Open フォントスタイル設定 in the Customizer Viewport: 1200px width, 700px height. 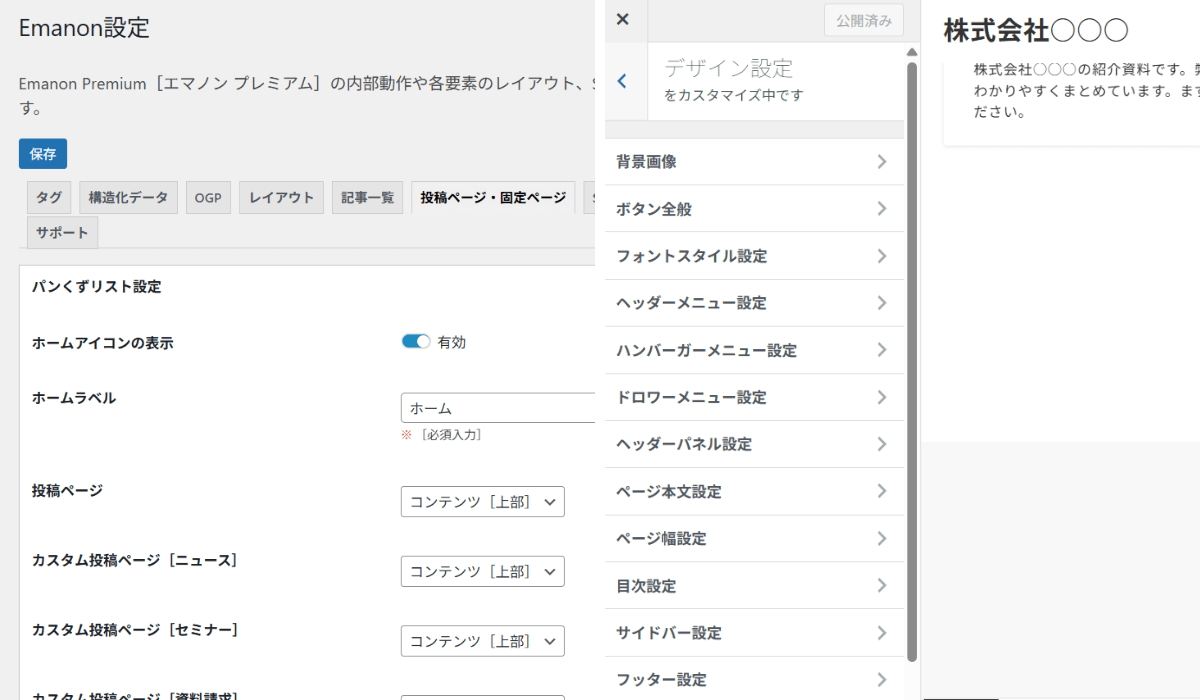pyautogui.click(x=745, y=256)
